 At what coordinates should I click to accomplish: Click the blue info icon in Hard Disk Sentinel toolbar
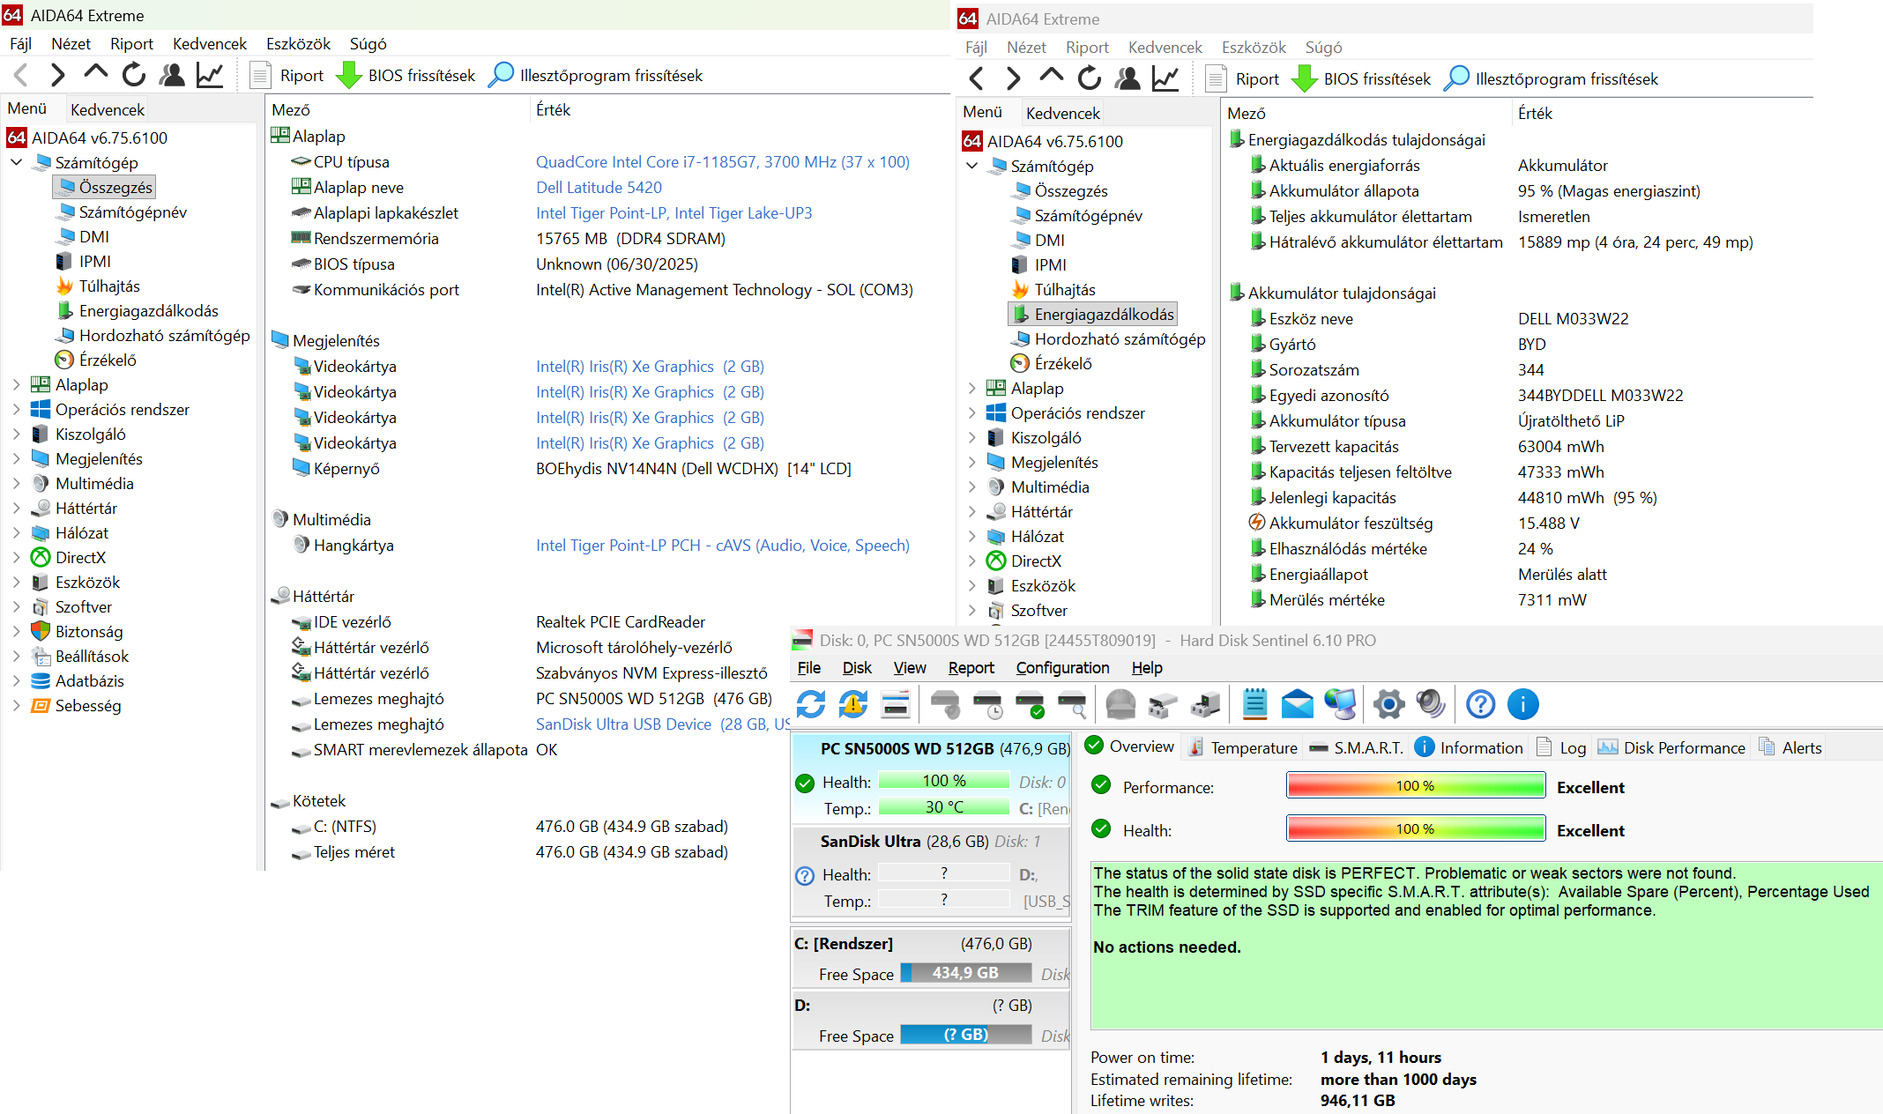click(1522, 704)
